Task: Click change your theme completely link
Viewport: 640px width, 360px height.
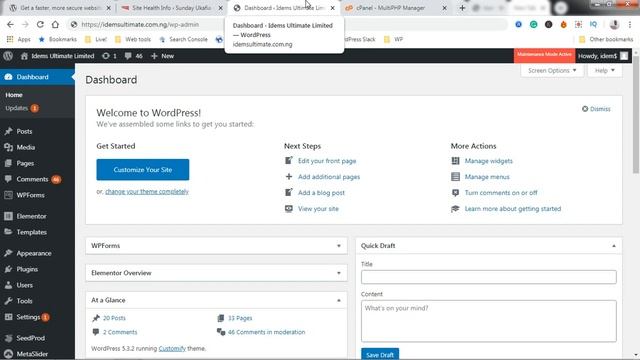Action: pos(147,191)
